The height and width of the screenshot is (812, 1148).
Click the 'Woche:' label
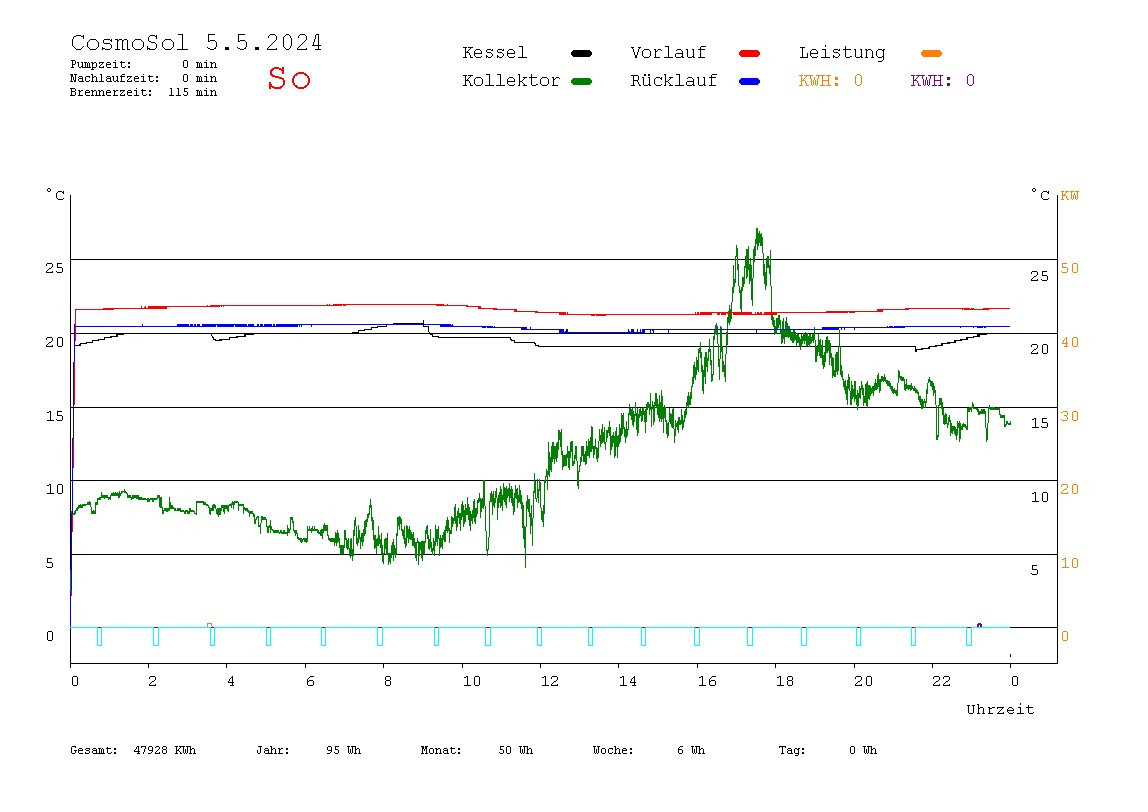[613, 750]
